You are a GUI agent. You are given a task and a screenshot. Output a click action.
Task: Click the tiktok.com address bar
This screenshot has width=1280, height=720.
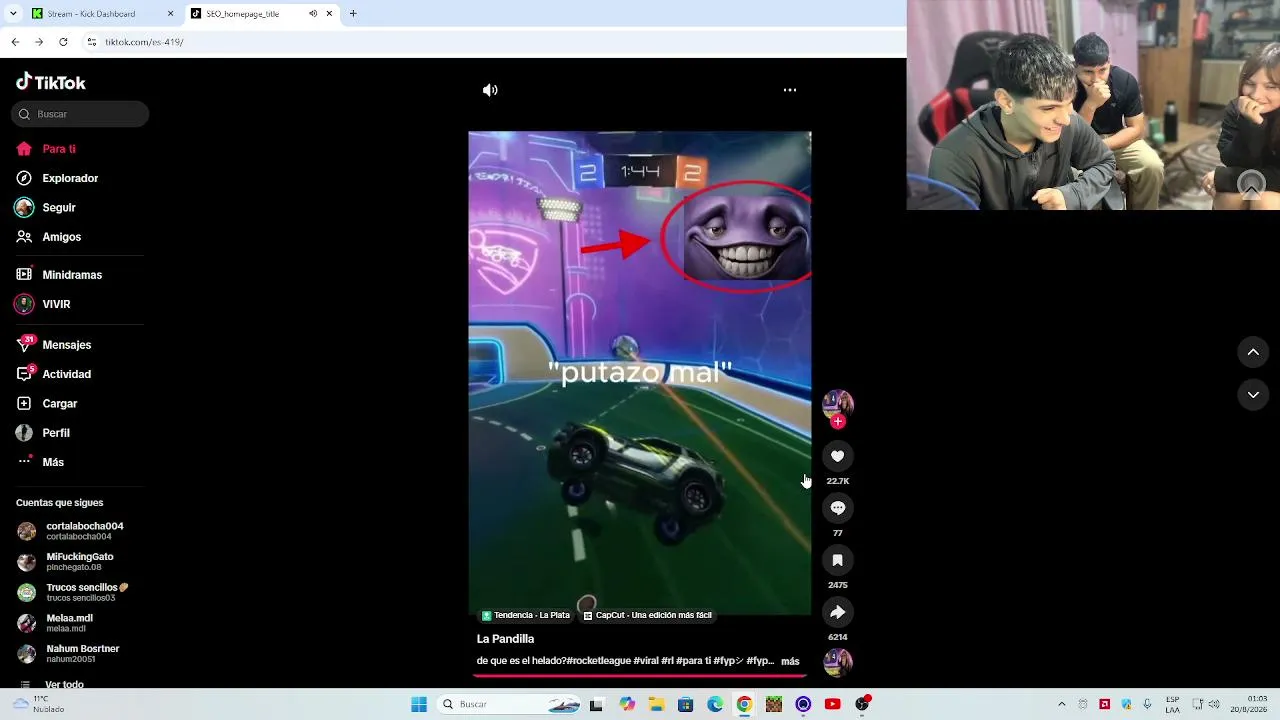490,42
